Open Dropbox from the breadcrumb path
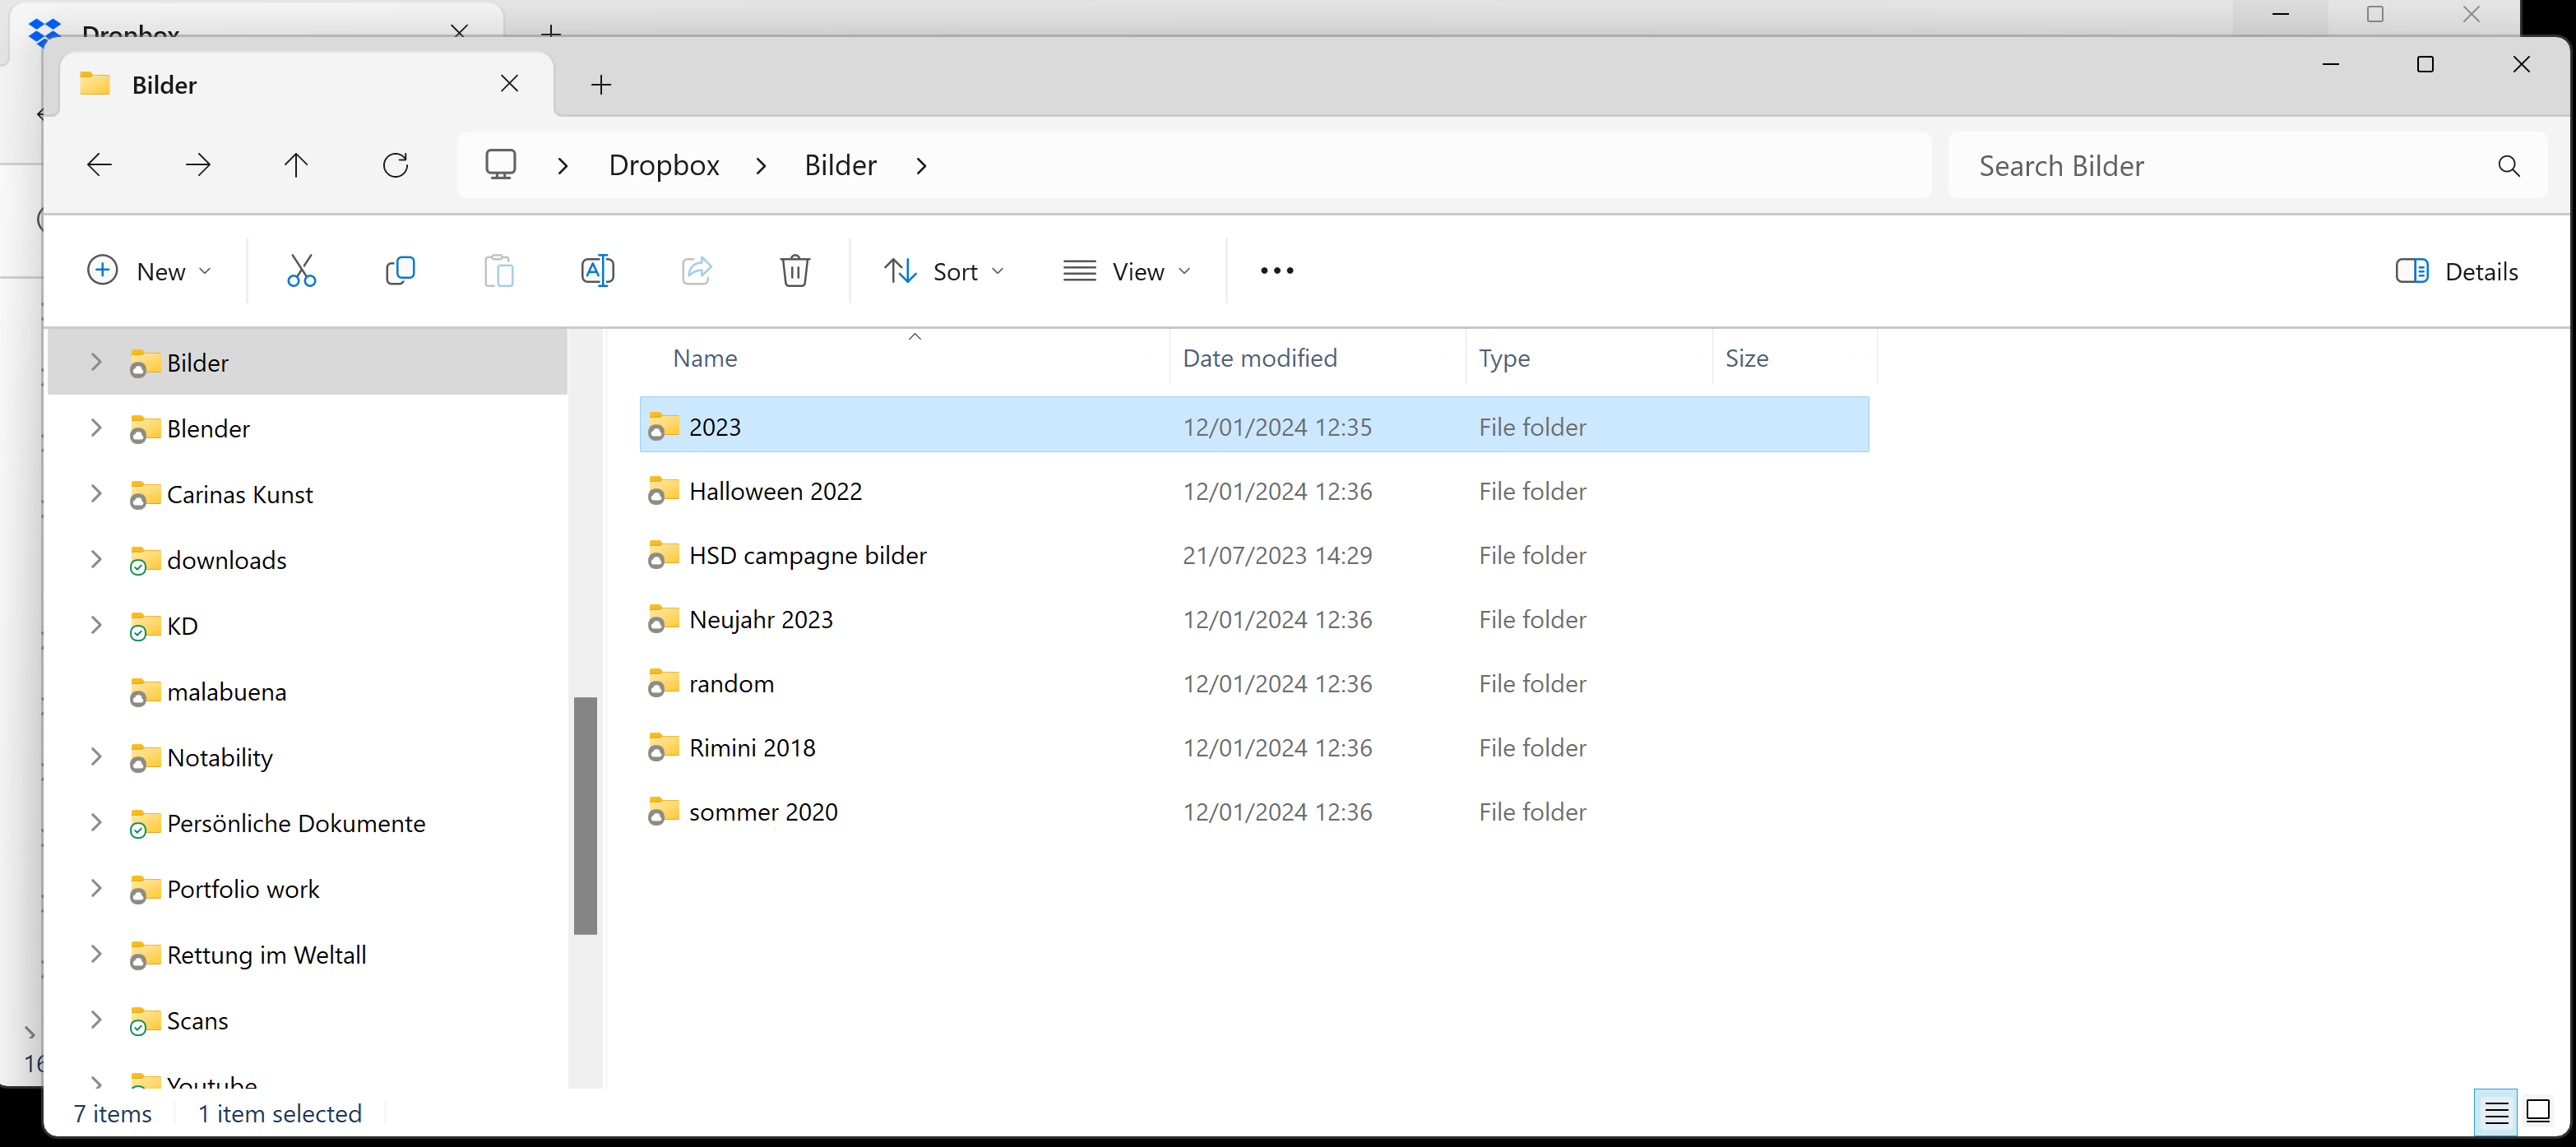 pyautogui.click(x=664, y=164)
